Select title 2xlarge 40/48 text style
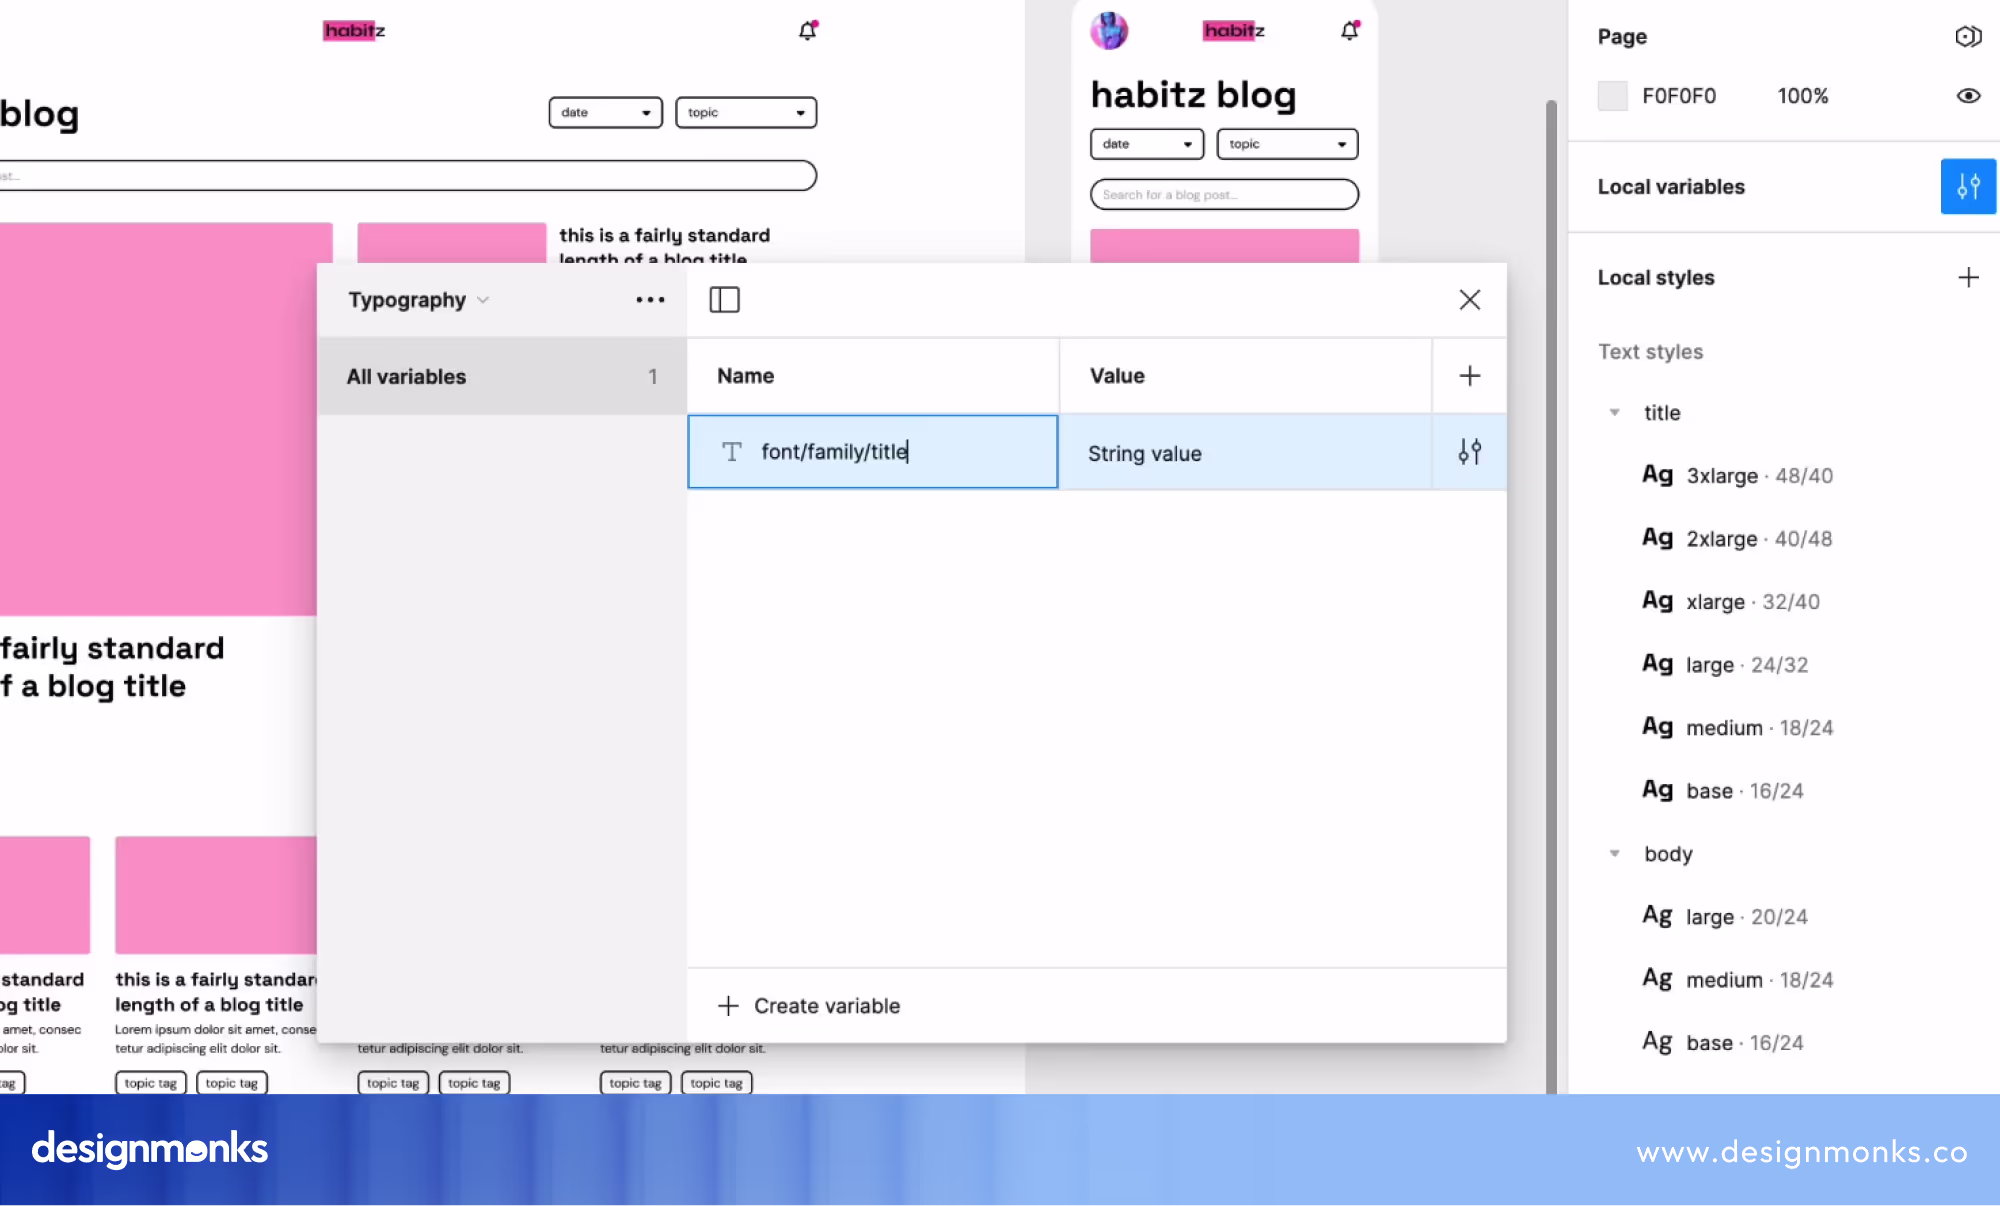This screenshot has height=1206, width=2000. (1738, 538)
